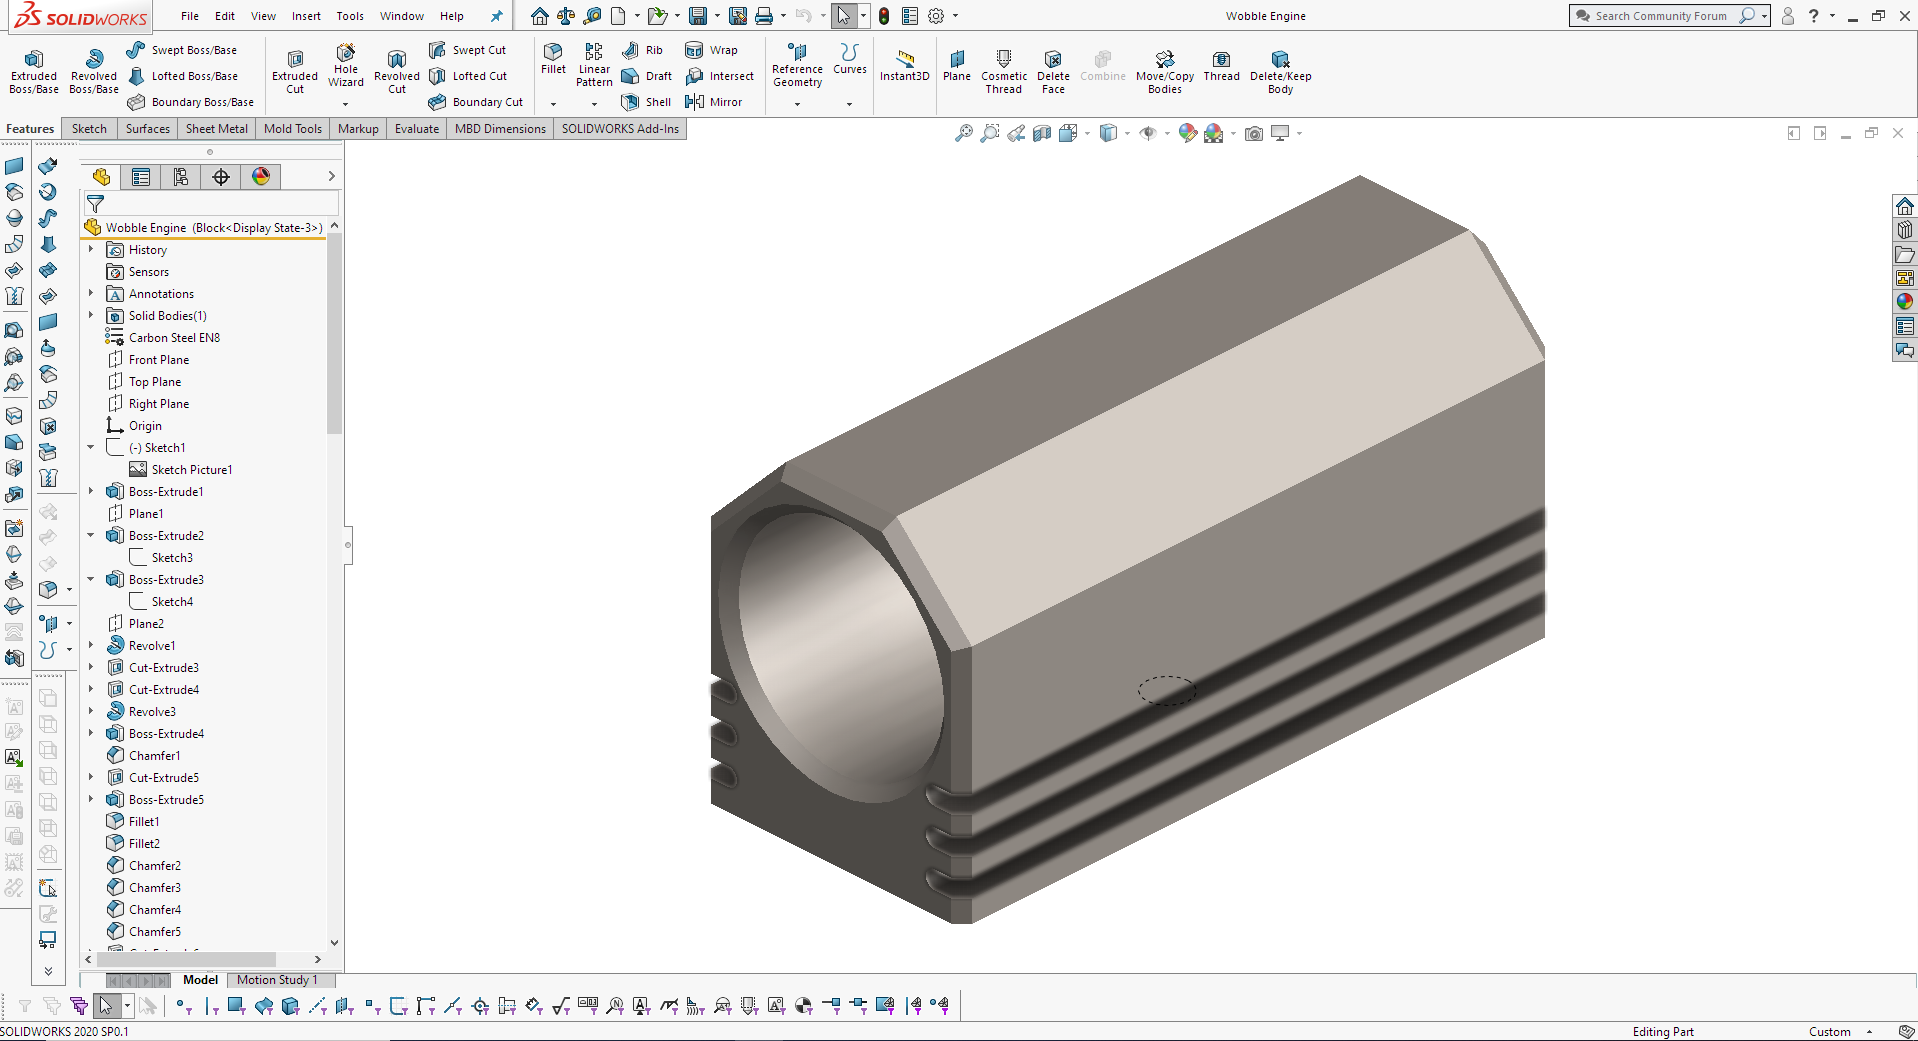Select the Extruded Boss/Base tool
This screenshot has height=1041, width=1918.
pyautogui.click(x=33, y=70)
